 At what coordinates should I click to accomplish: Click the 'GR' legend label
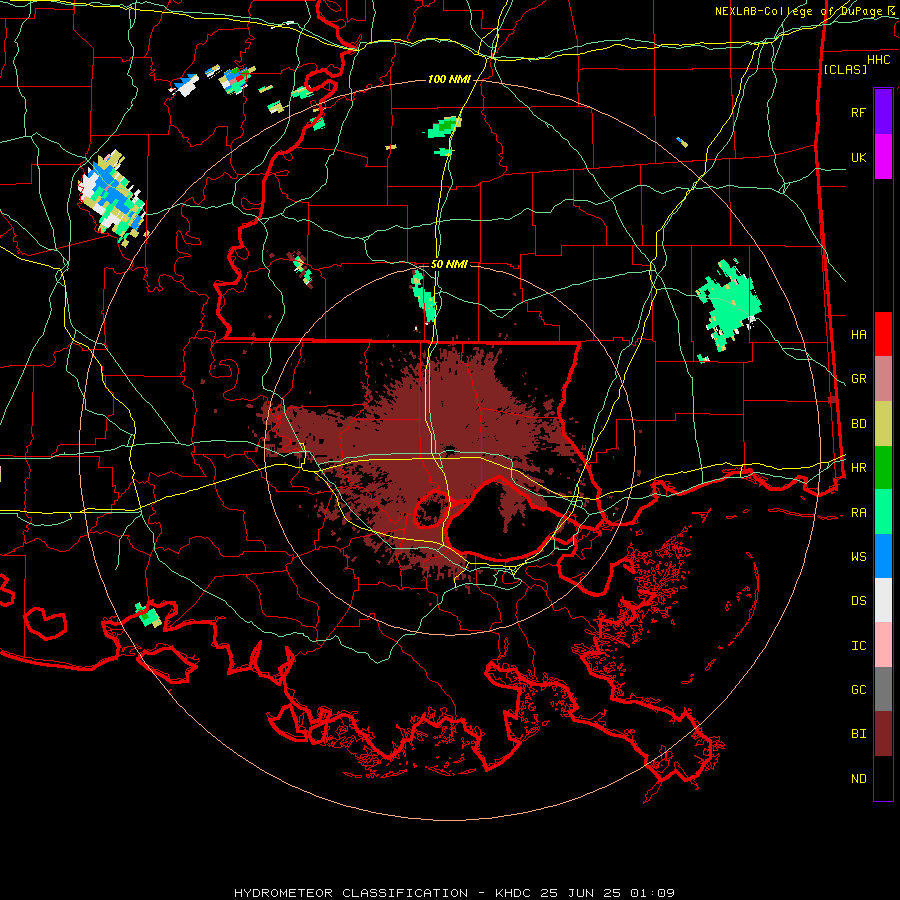click(858, 379)
